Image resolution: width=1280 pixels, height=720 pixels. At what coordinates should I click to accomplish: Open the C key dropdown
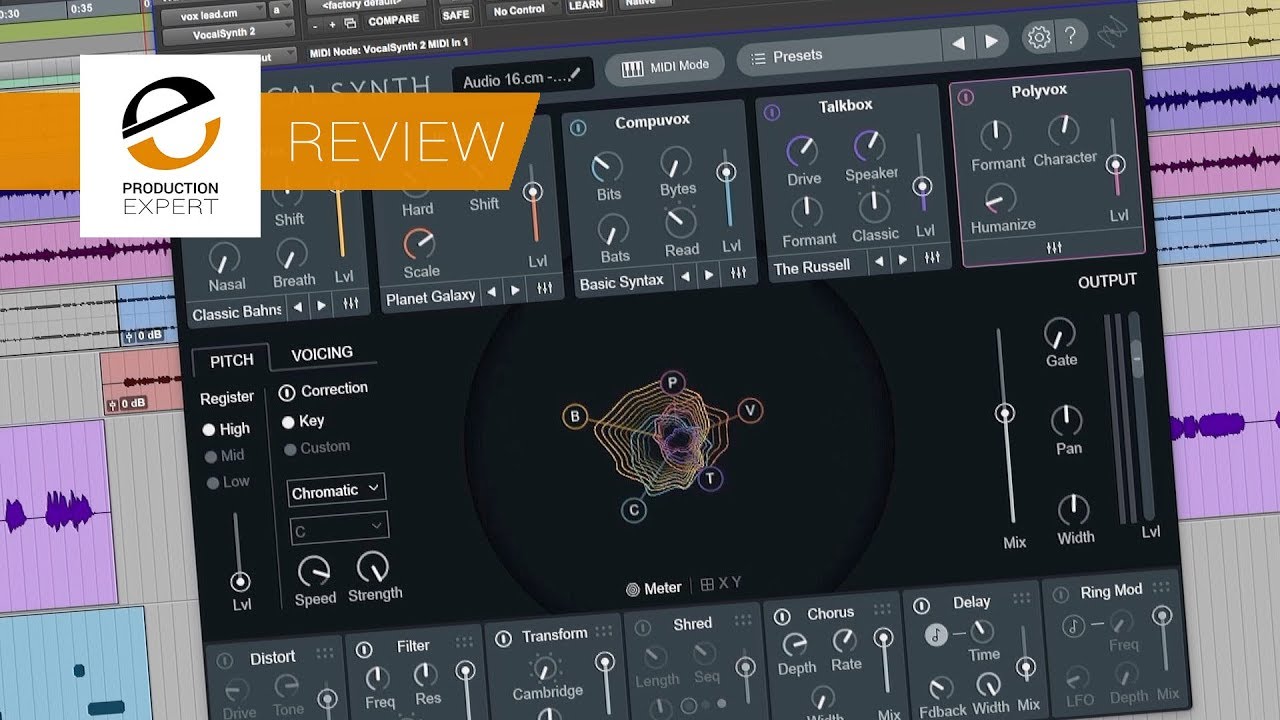[339, 529]
